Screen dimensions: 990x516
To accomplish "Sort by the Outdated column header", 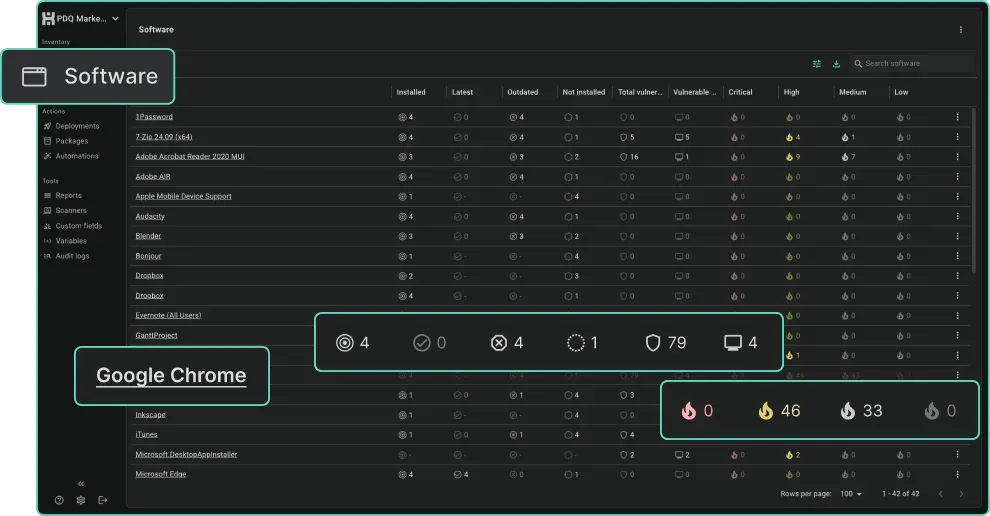I will click(523, 92).
